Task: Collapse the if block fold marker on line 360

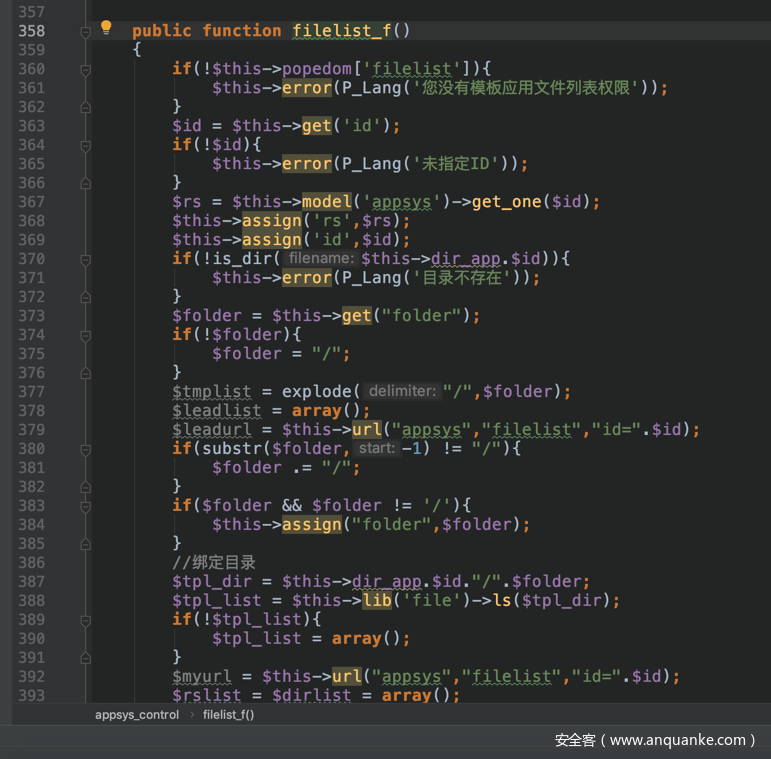Action: (86, 70)
